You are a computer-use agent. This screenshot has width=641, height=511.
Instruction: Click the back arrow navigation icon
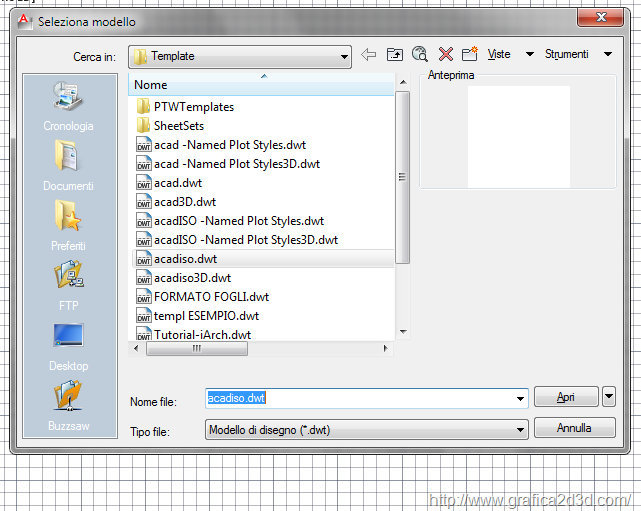pyautogui.click(x=369, y=55)
